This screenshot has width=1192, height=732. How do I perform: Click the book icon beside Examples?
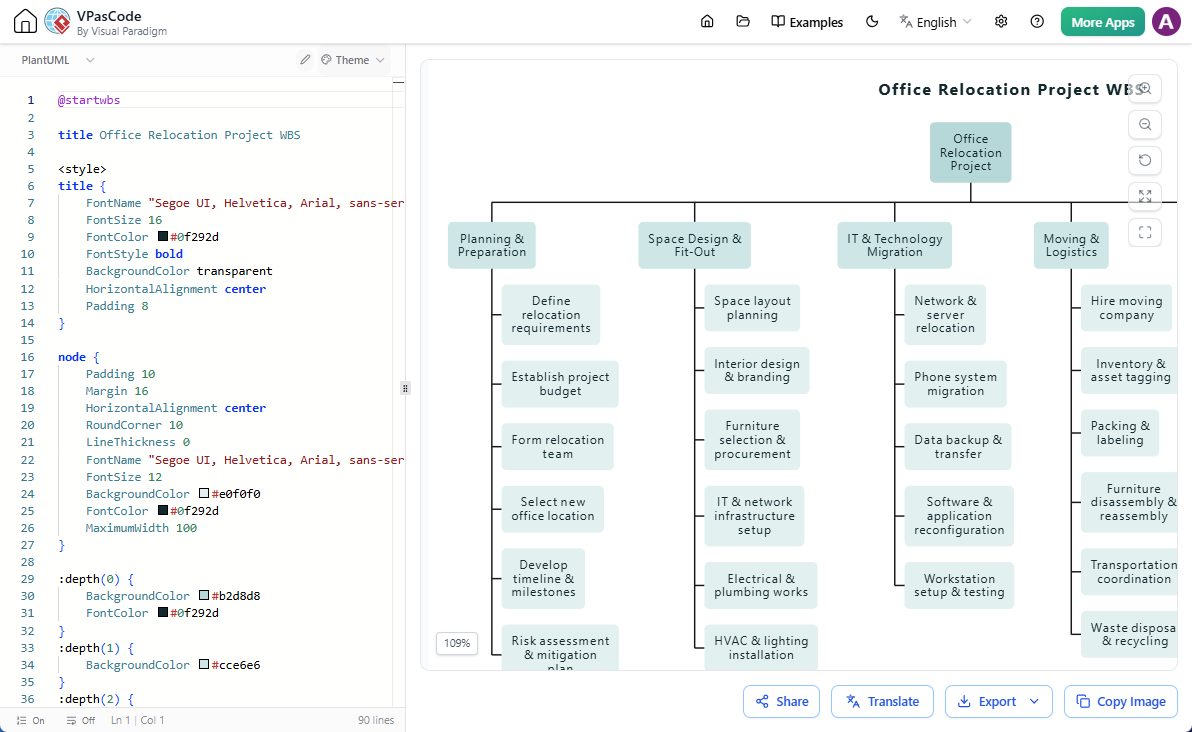(778, 21)
